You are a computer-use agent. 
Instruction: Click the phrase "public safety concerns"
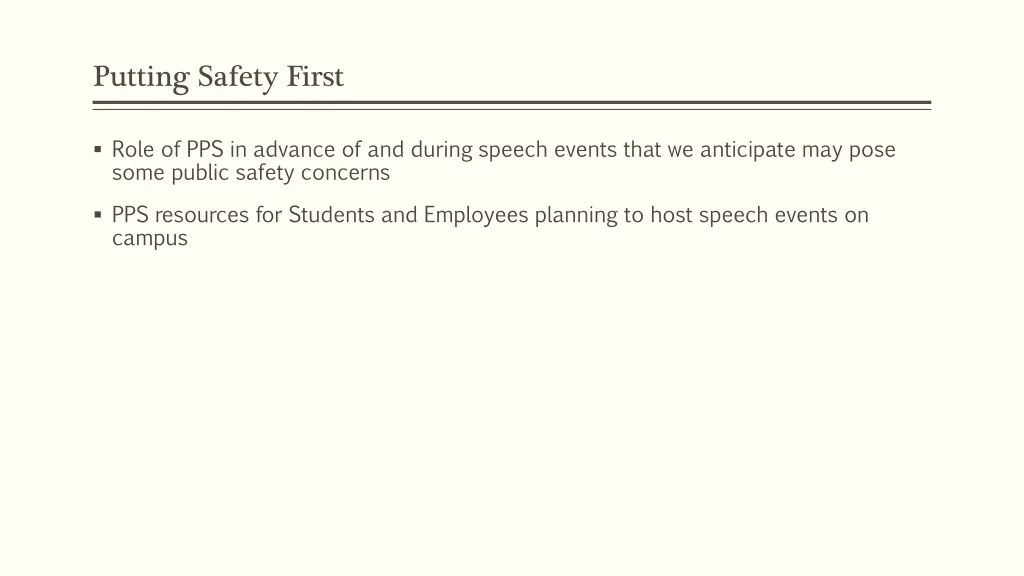(281, 174)
